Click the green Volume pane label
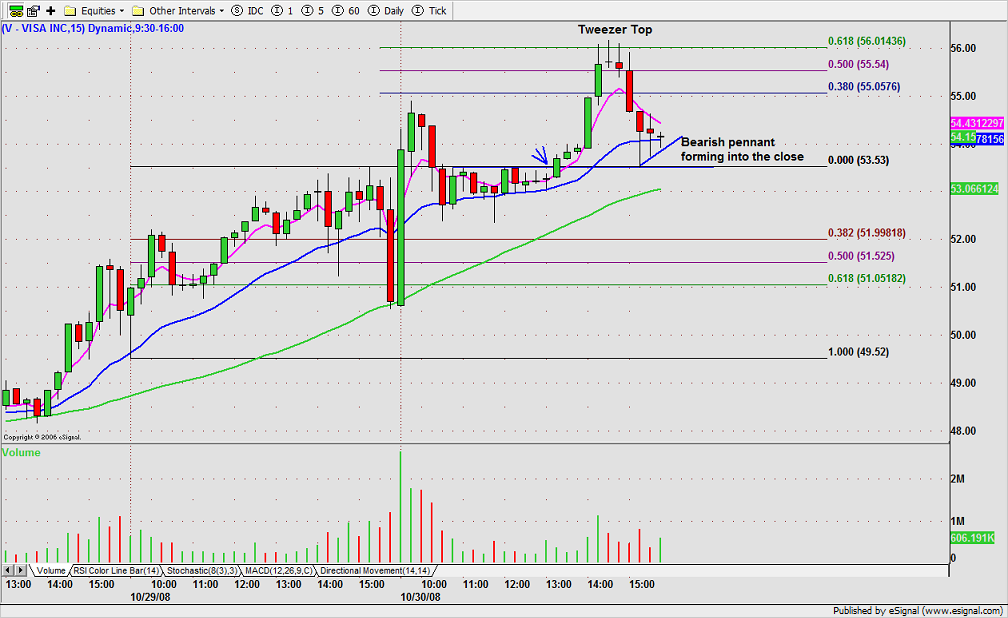1008x618 pixels. (21, 453)
